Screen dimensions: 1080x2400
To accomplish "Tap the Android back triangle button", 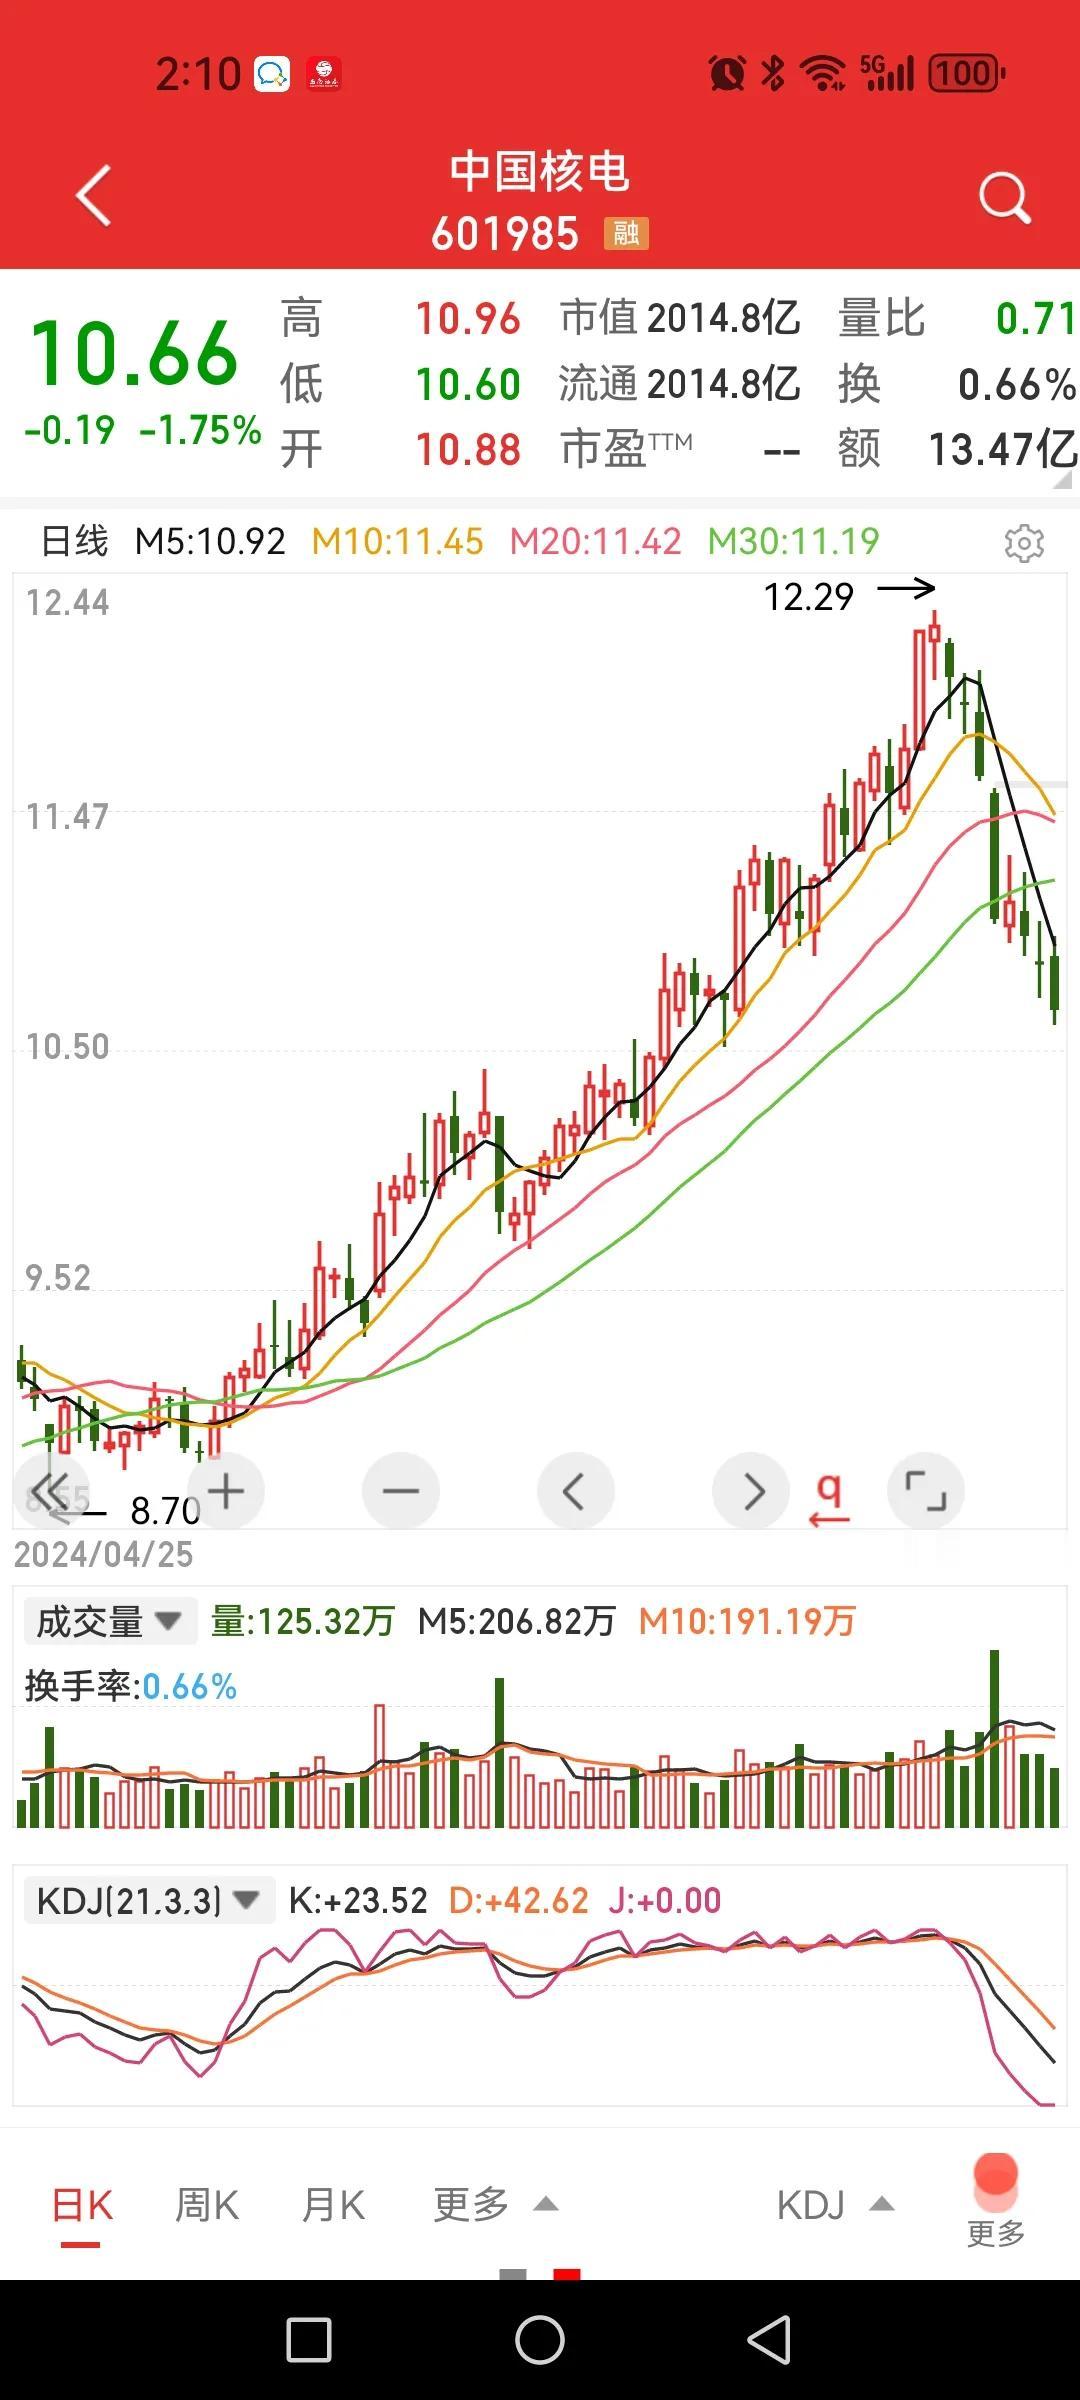I will 769,2340.
